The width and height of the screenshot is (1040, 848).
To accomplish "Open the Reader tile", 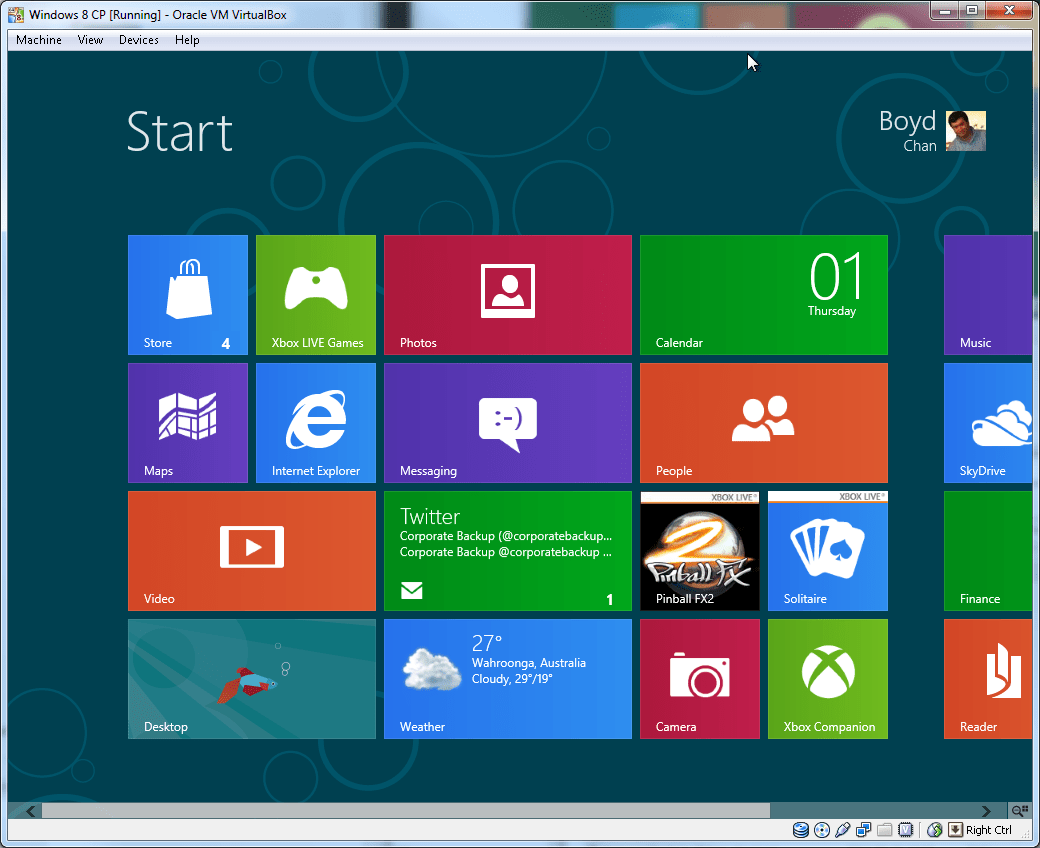I will [x=988, y=679].
